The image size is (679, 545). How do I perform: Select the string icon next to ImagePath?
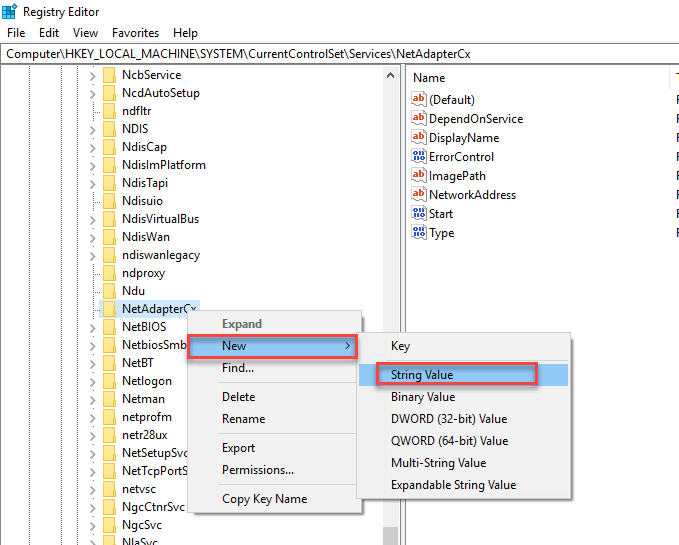pyautogui.click(x=419, y=176)
